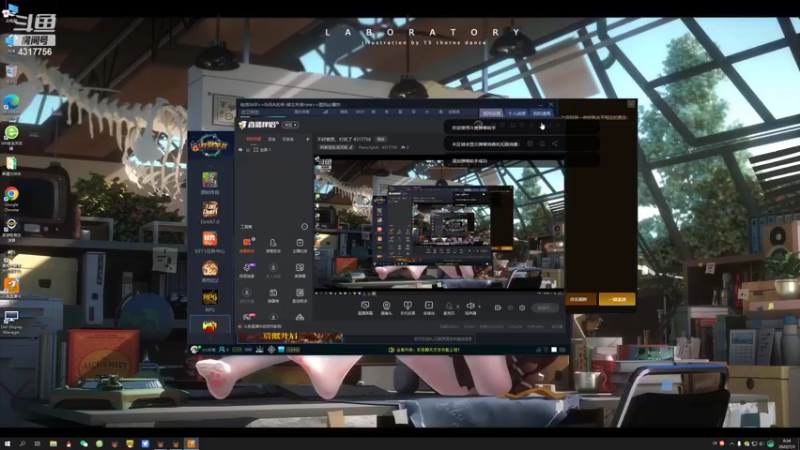Click the Start streaming button
The height and width of the screenshot is (450, 800).
pyautogui.click(x=544, y=308)
